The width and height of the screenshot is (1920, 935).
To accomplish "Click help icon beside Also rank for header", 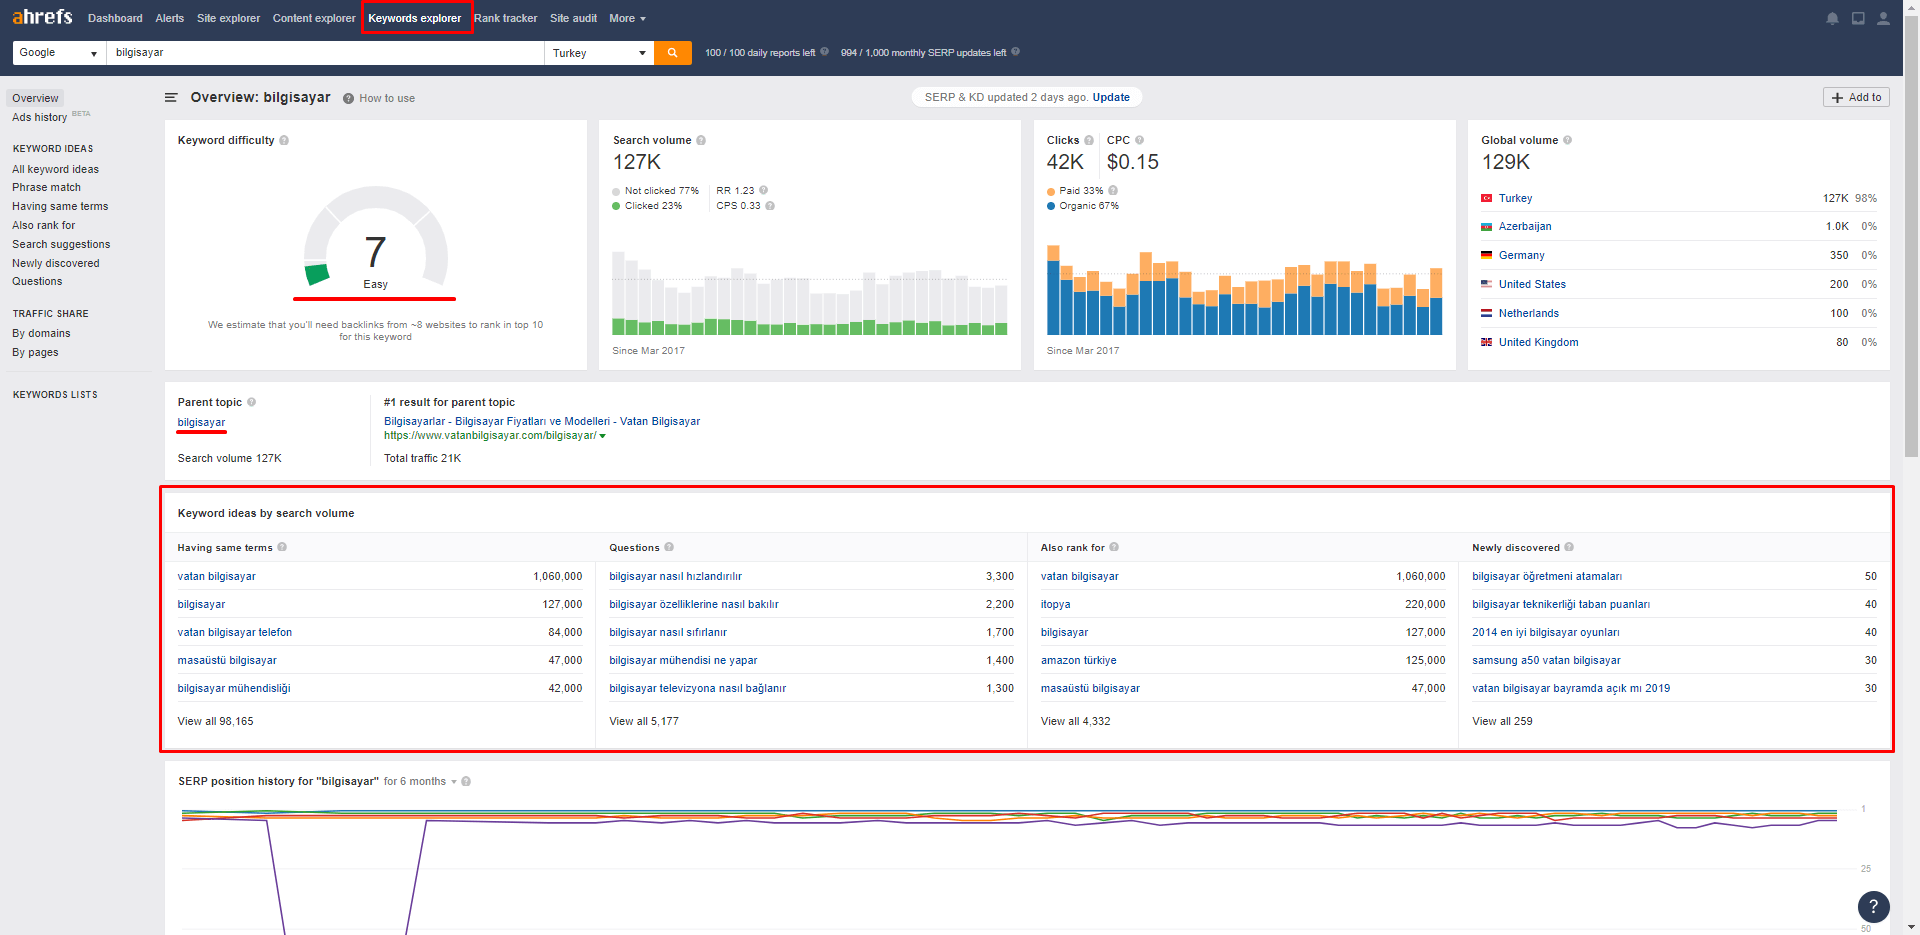I will 1114,547.
